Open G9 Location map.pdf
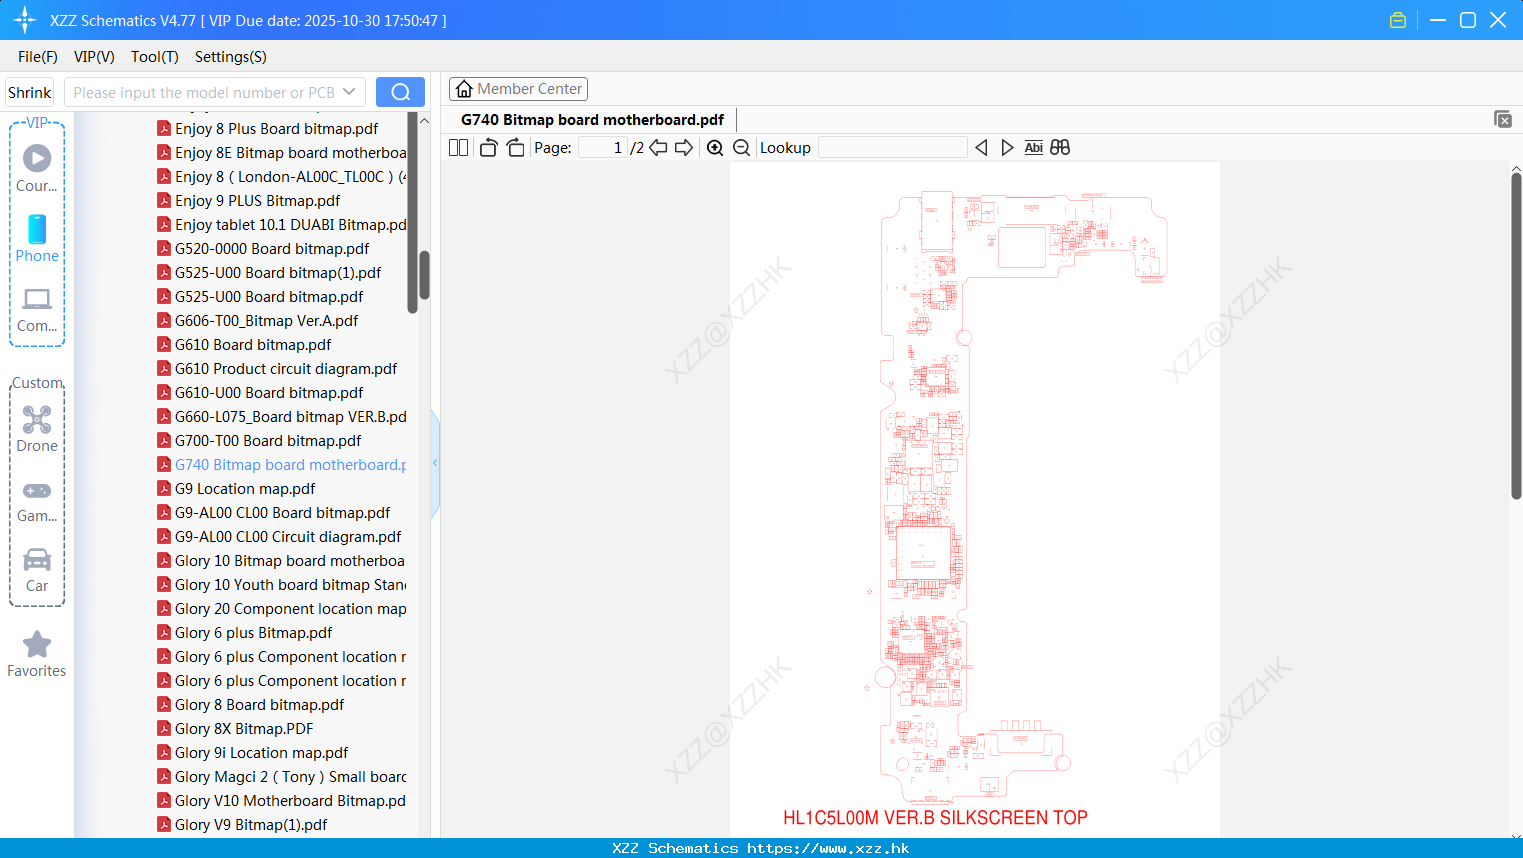 tap(236, 489)
